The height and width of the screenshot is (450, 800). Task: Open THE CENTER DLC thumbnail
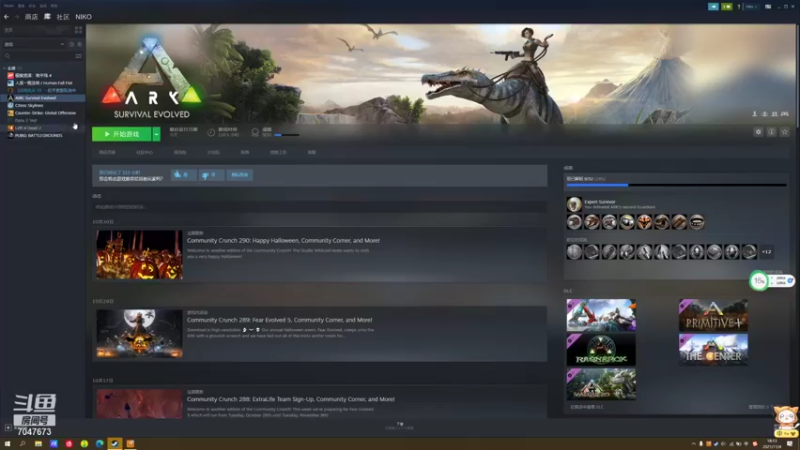click(x=713, y=349)
